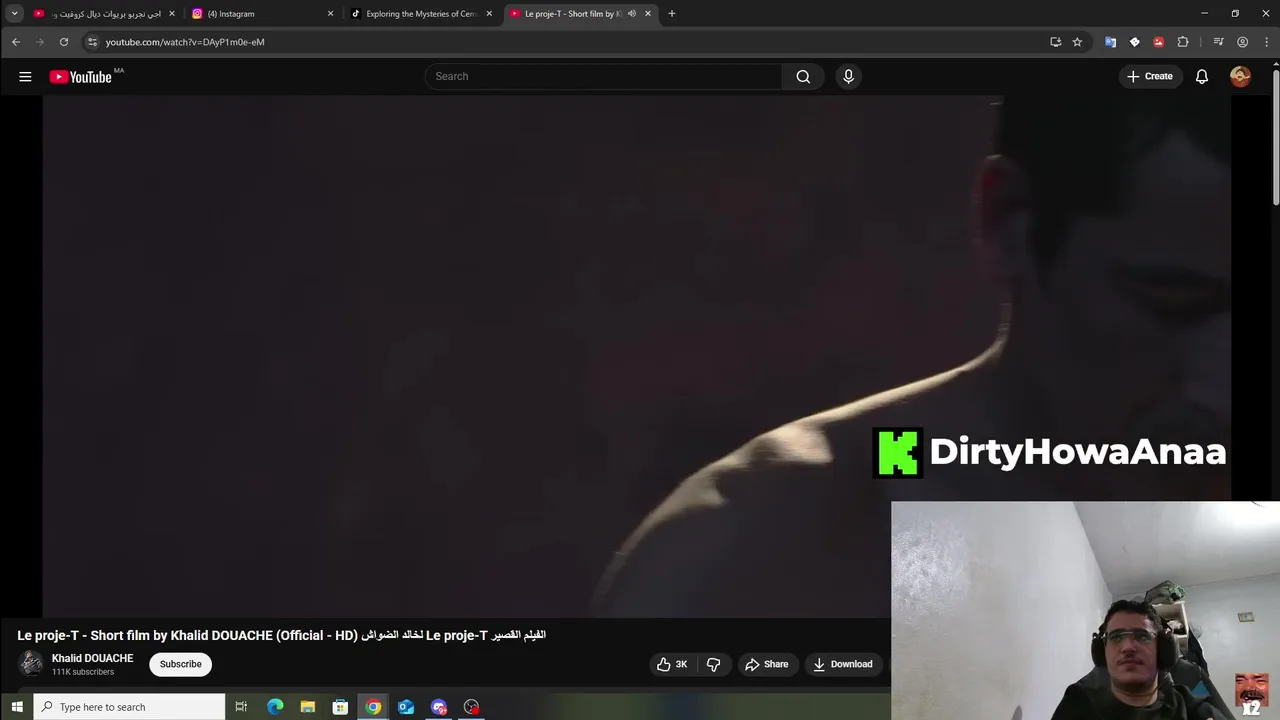
Task: Close the Exploring the Mysteries tab
Action: [489, 14]
